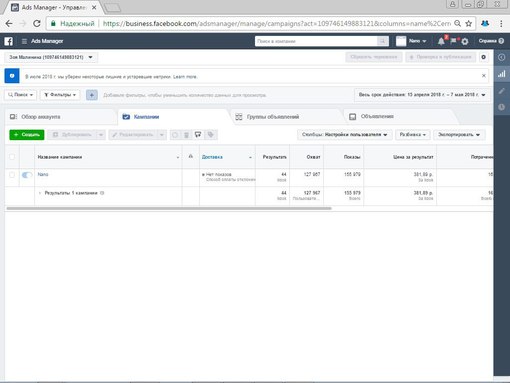Click the Ads Manager browser tab
Image resolution: width=510 pixels, height=383 pixels.
coord(53,7)
